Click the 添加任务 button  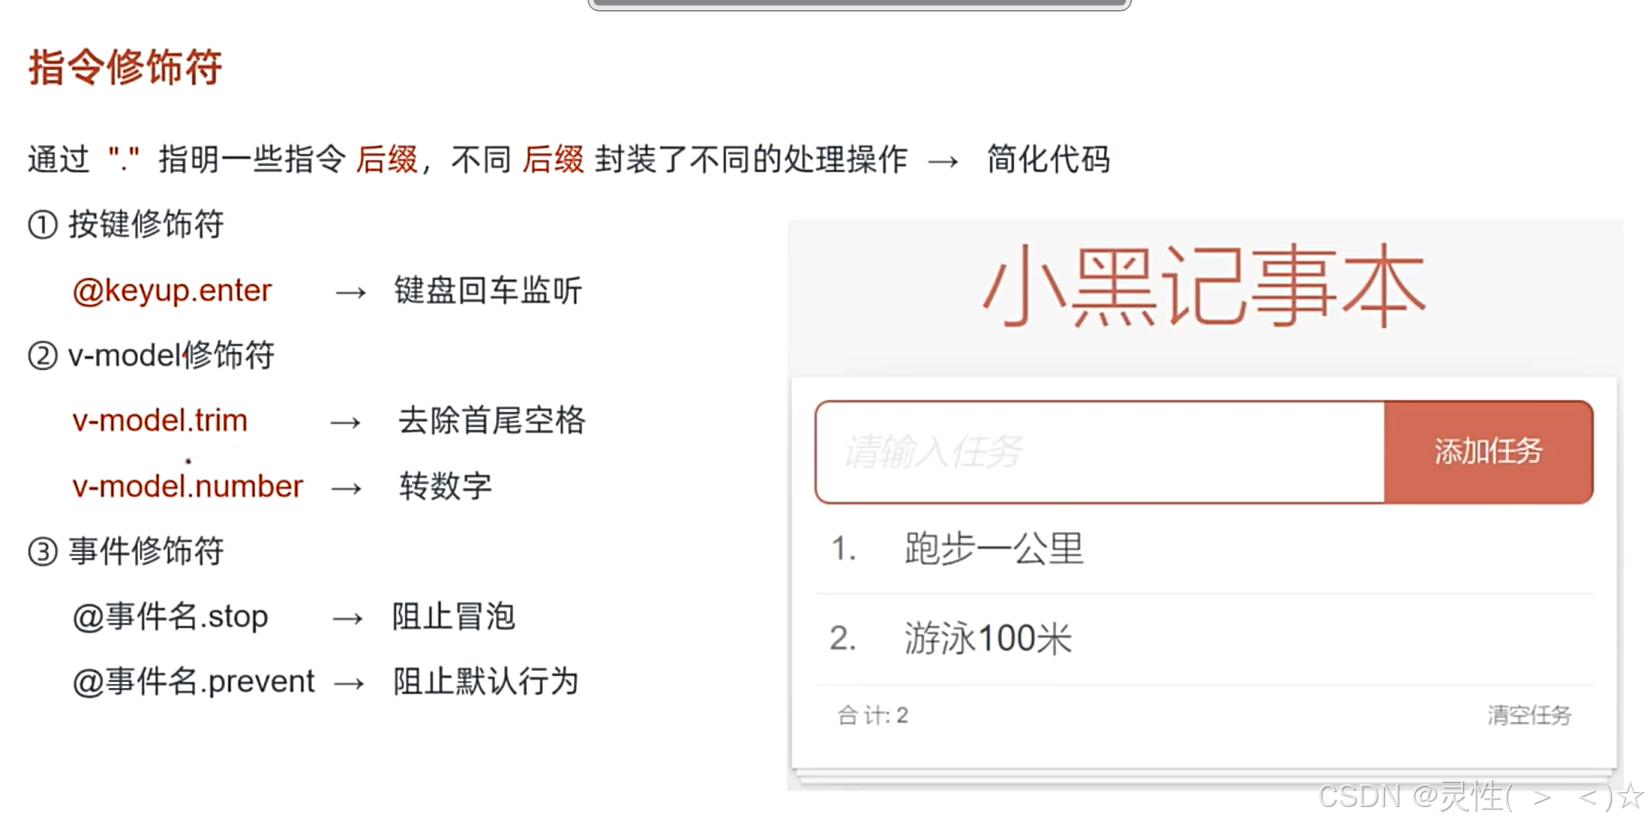[x=1487, y=451]
